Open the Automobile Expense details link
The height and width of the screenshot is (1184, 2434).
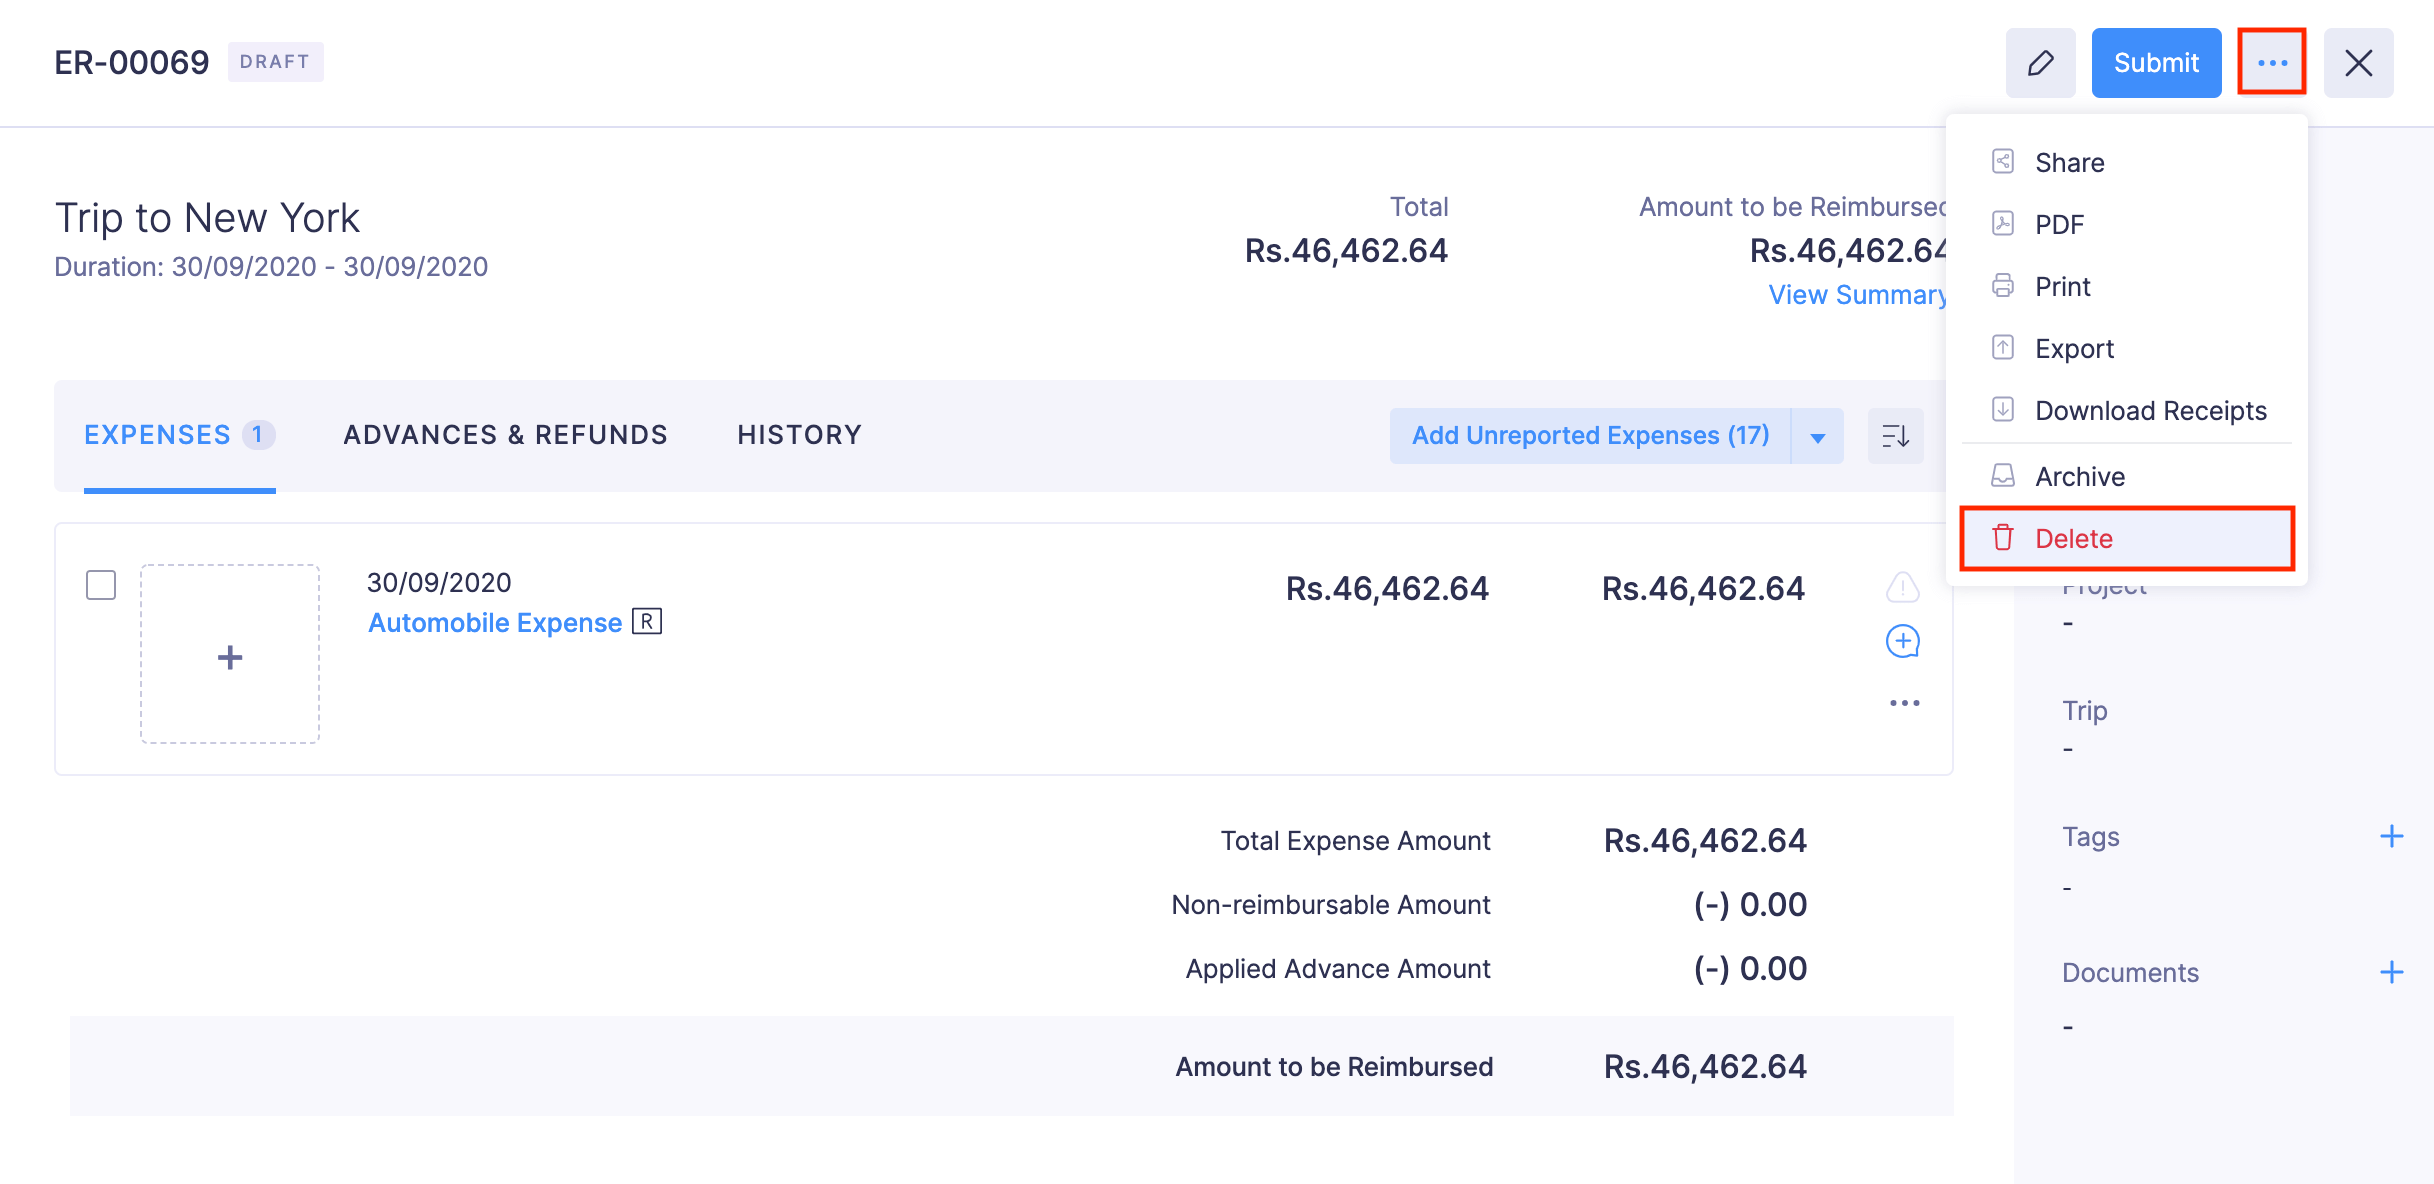pyautogui.click(x=494, y=621)
